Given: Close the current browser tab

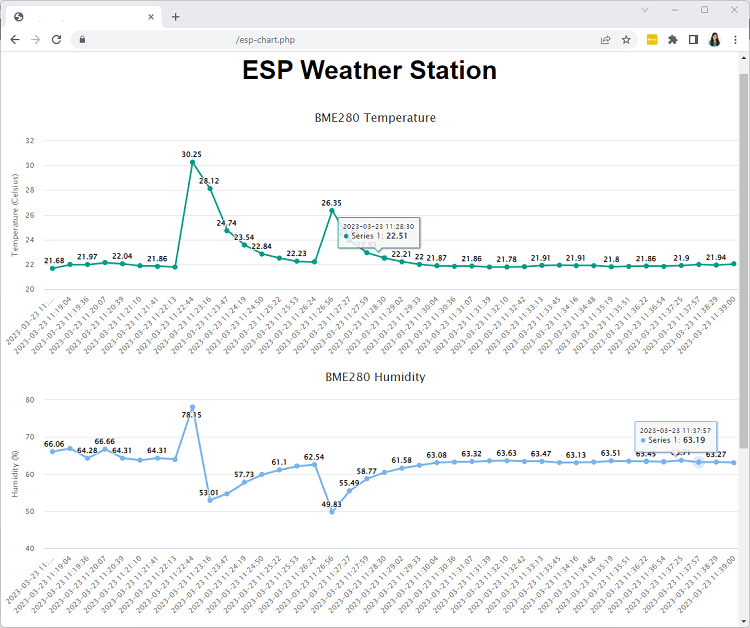Looking at the screenshot, I should pyautogui.click(x=150, y=17).
